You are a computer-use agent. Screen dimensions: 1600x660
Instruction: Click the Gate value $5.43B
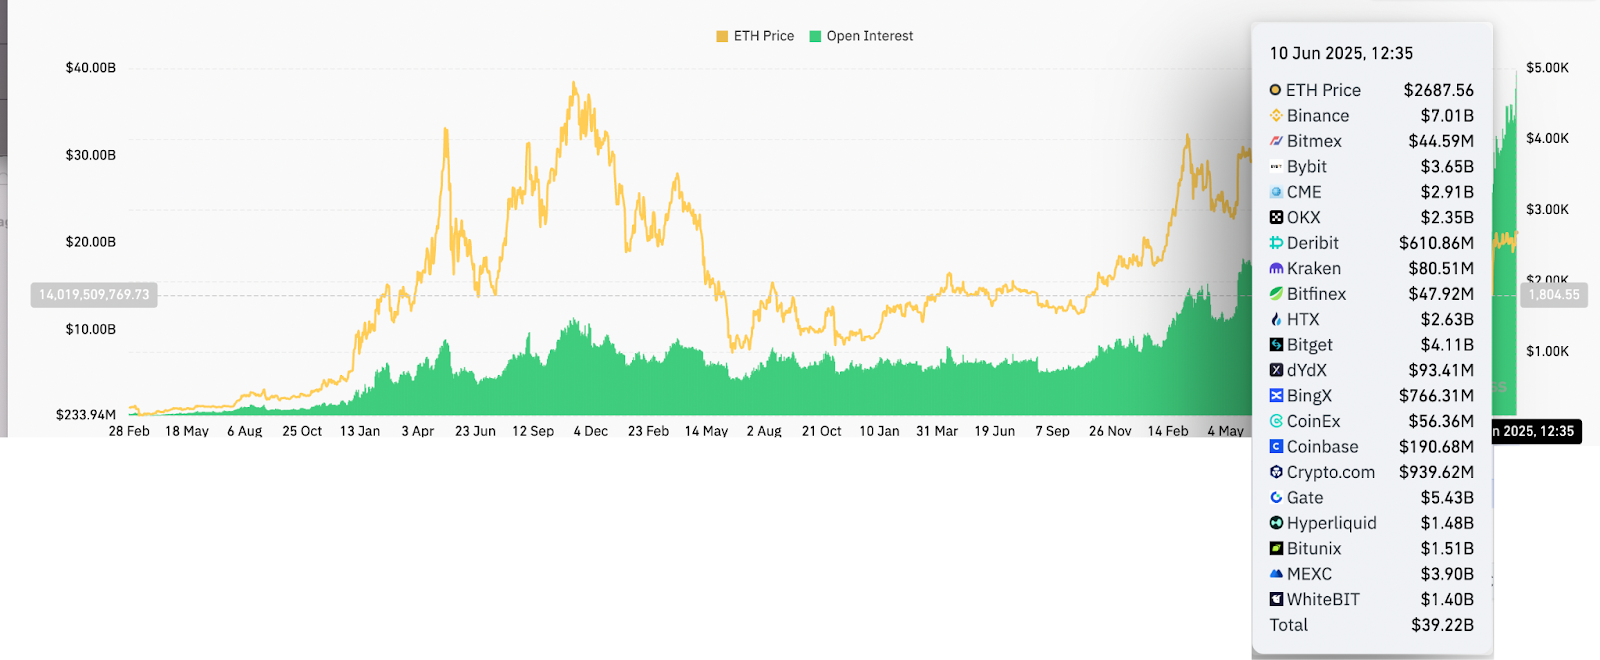tap(1447, 497)
